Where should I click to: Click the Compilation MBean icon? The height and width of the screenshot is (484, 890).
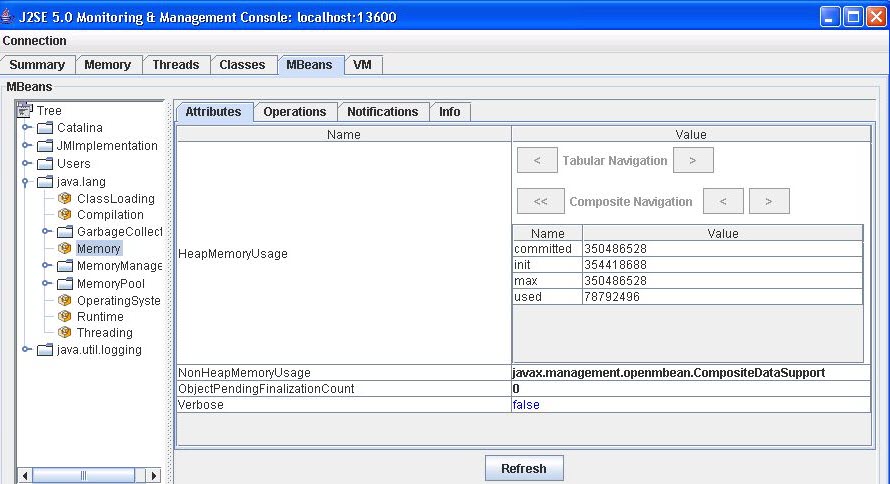65,214
